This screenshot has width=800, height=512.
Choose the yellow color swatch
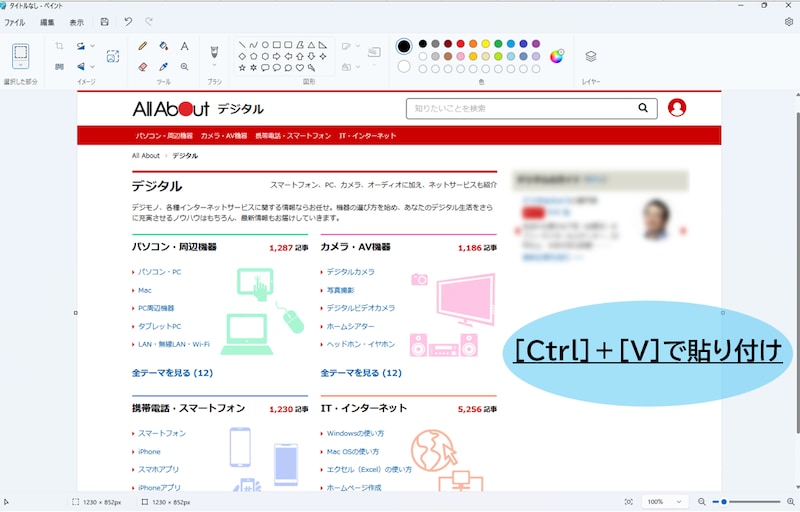point(486,44)
